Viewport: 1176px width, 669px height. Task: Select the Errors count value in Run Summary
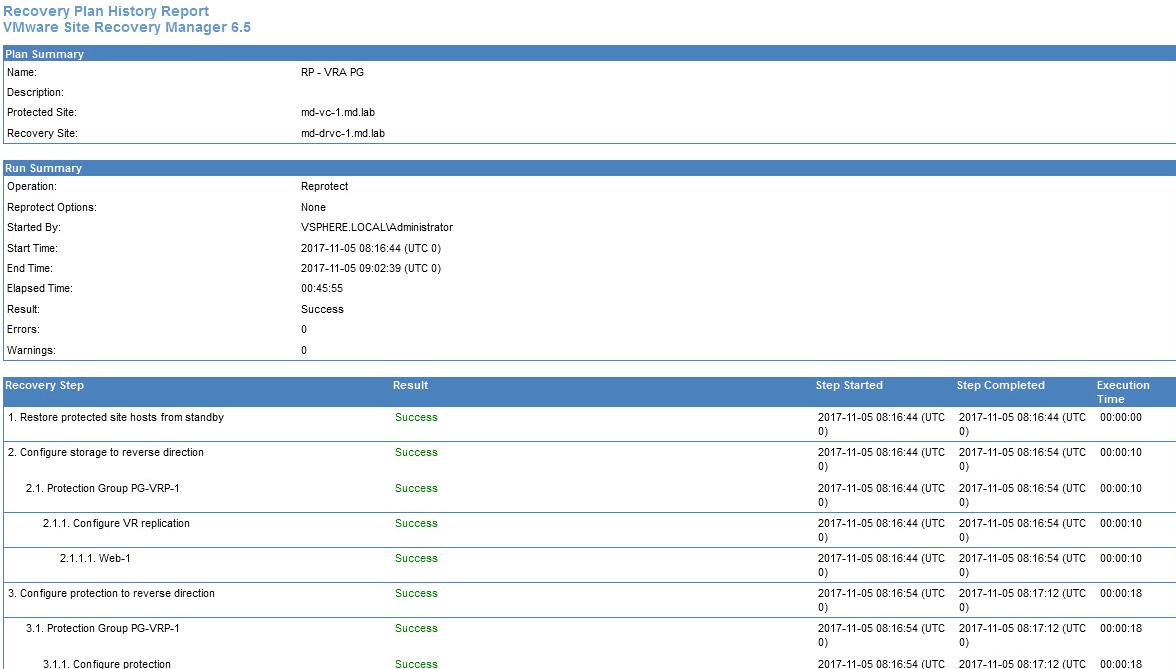304,329
